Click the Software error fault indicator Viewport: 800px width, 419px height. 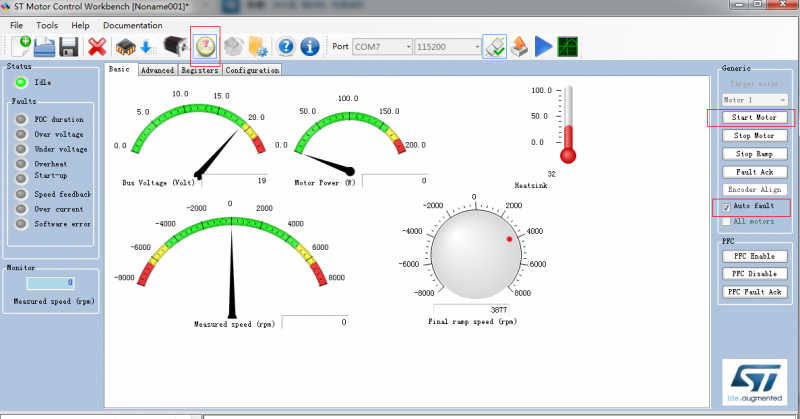[x=21, y=224]
